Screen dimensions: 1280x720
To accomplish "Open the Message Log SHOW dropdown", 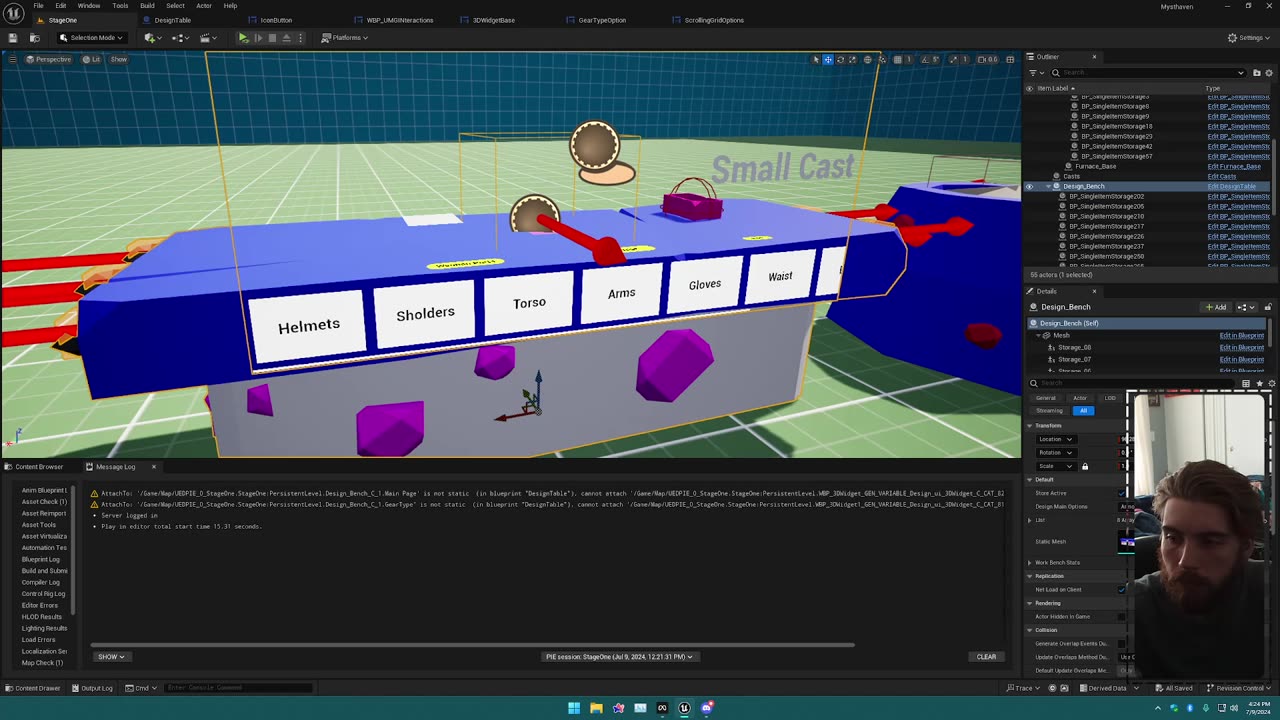I will click(x=111, y=657).
